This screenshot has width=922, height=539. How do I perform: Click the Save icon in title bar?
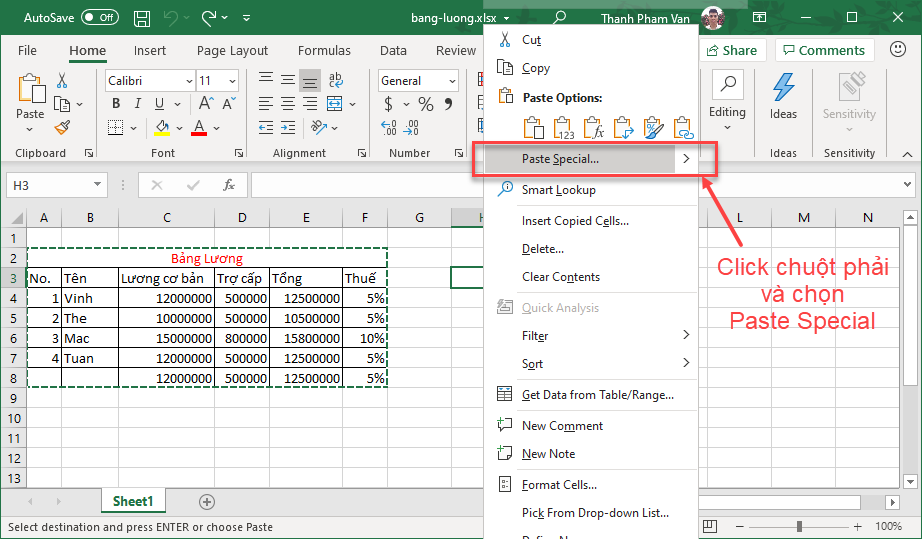pyautogui.click(x=142, y=18)
